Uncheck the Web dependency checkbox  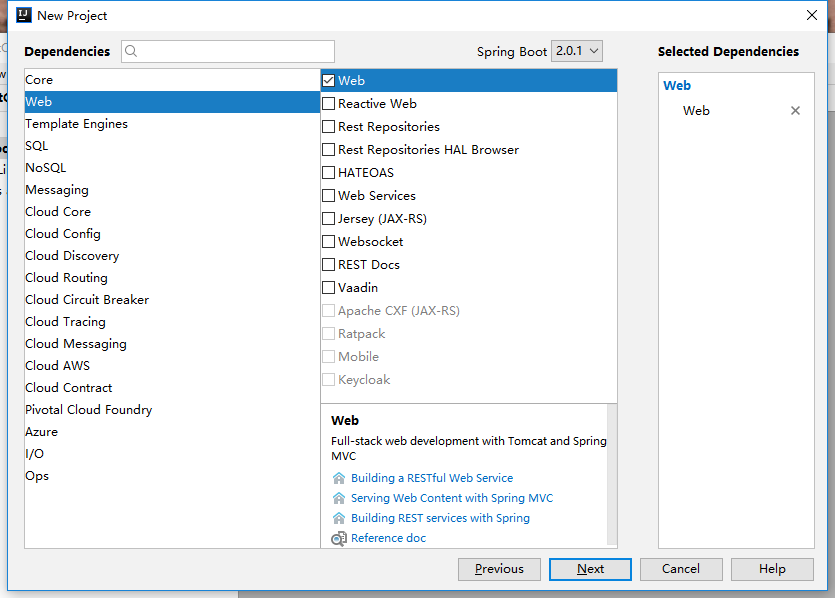329,80
